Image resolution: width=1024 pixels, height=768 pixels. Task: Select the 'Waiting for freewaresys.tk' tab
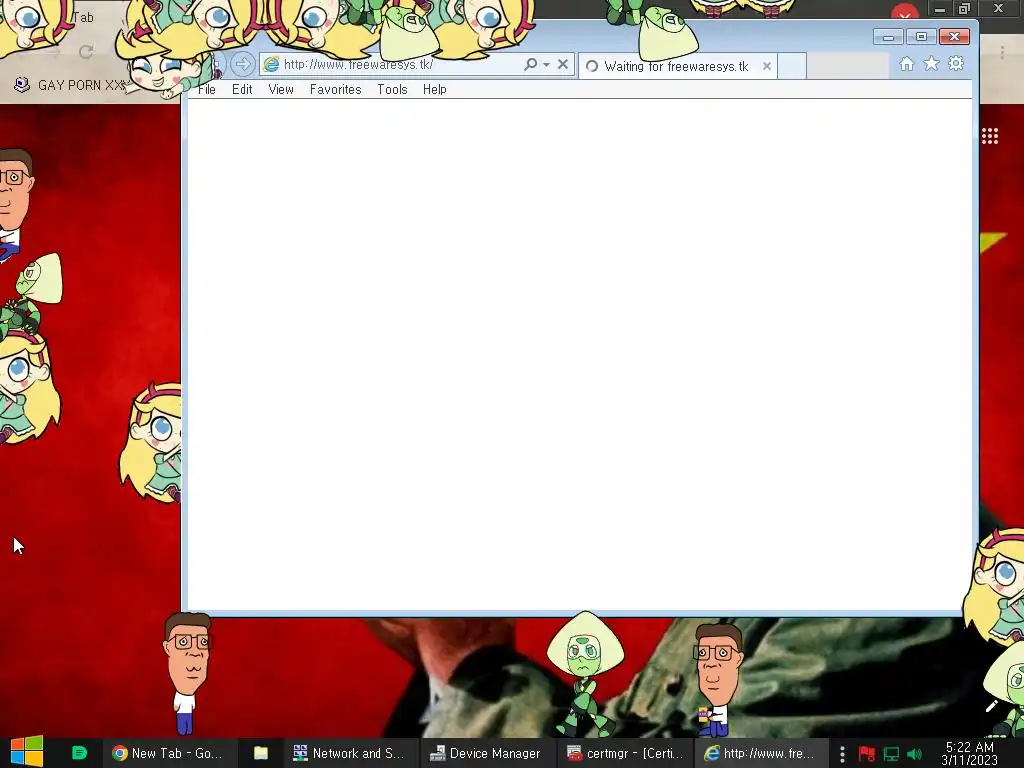pyautogui.click(x=676, y=66)
